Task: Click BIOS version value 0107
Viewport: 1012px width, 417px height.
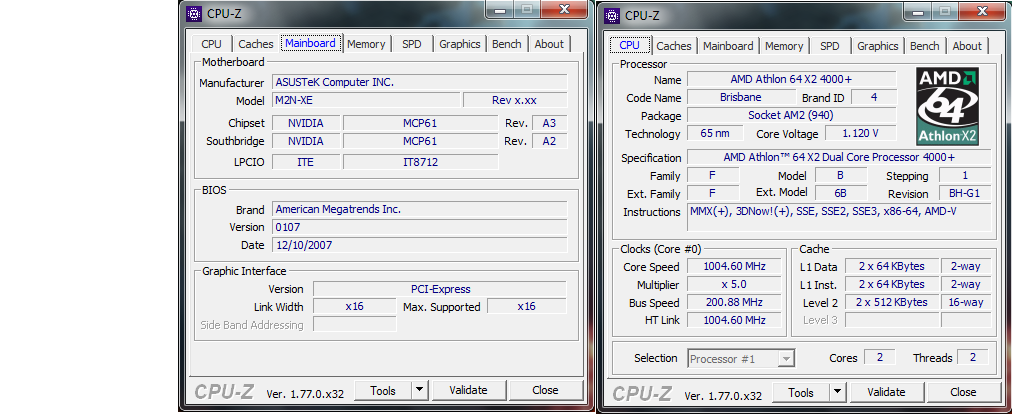Action: pyautogui.click(x=420, y=227)
